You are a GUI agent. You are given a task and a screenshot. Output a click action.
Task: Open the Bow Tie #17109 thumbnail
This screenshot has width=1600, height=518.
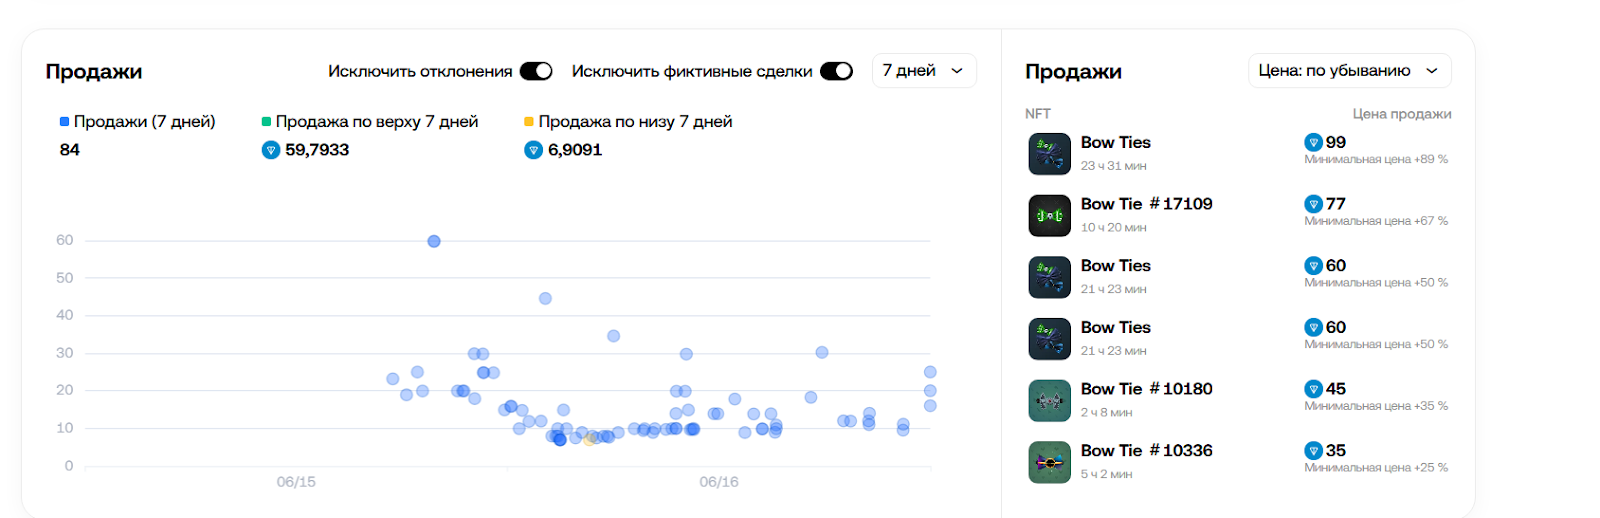[x=1049, y=215]
